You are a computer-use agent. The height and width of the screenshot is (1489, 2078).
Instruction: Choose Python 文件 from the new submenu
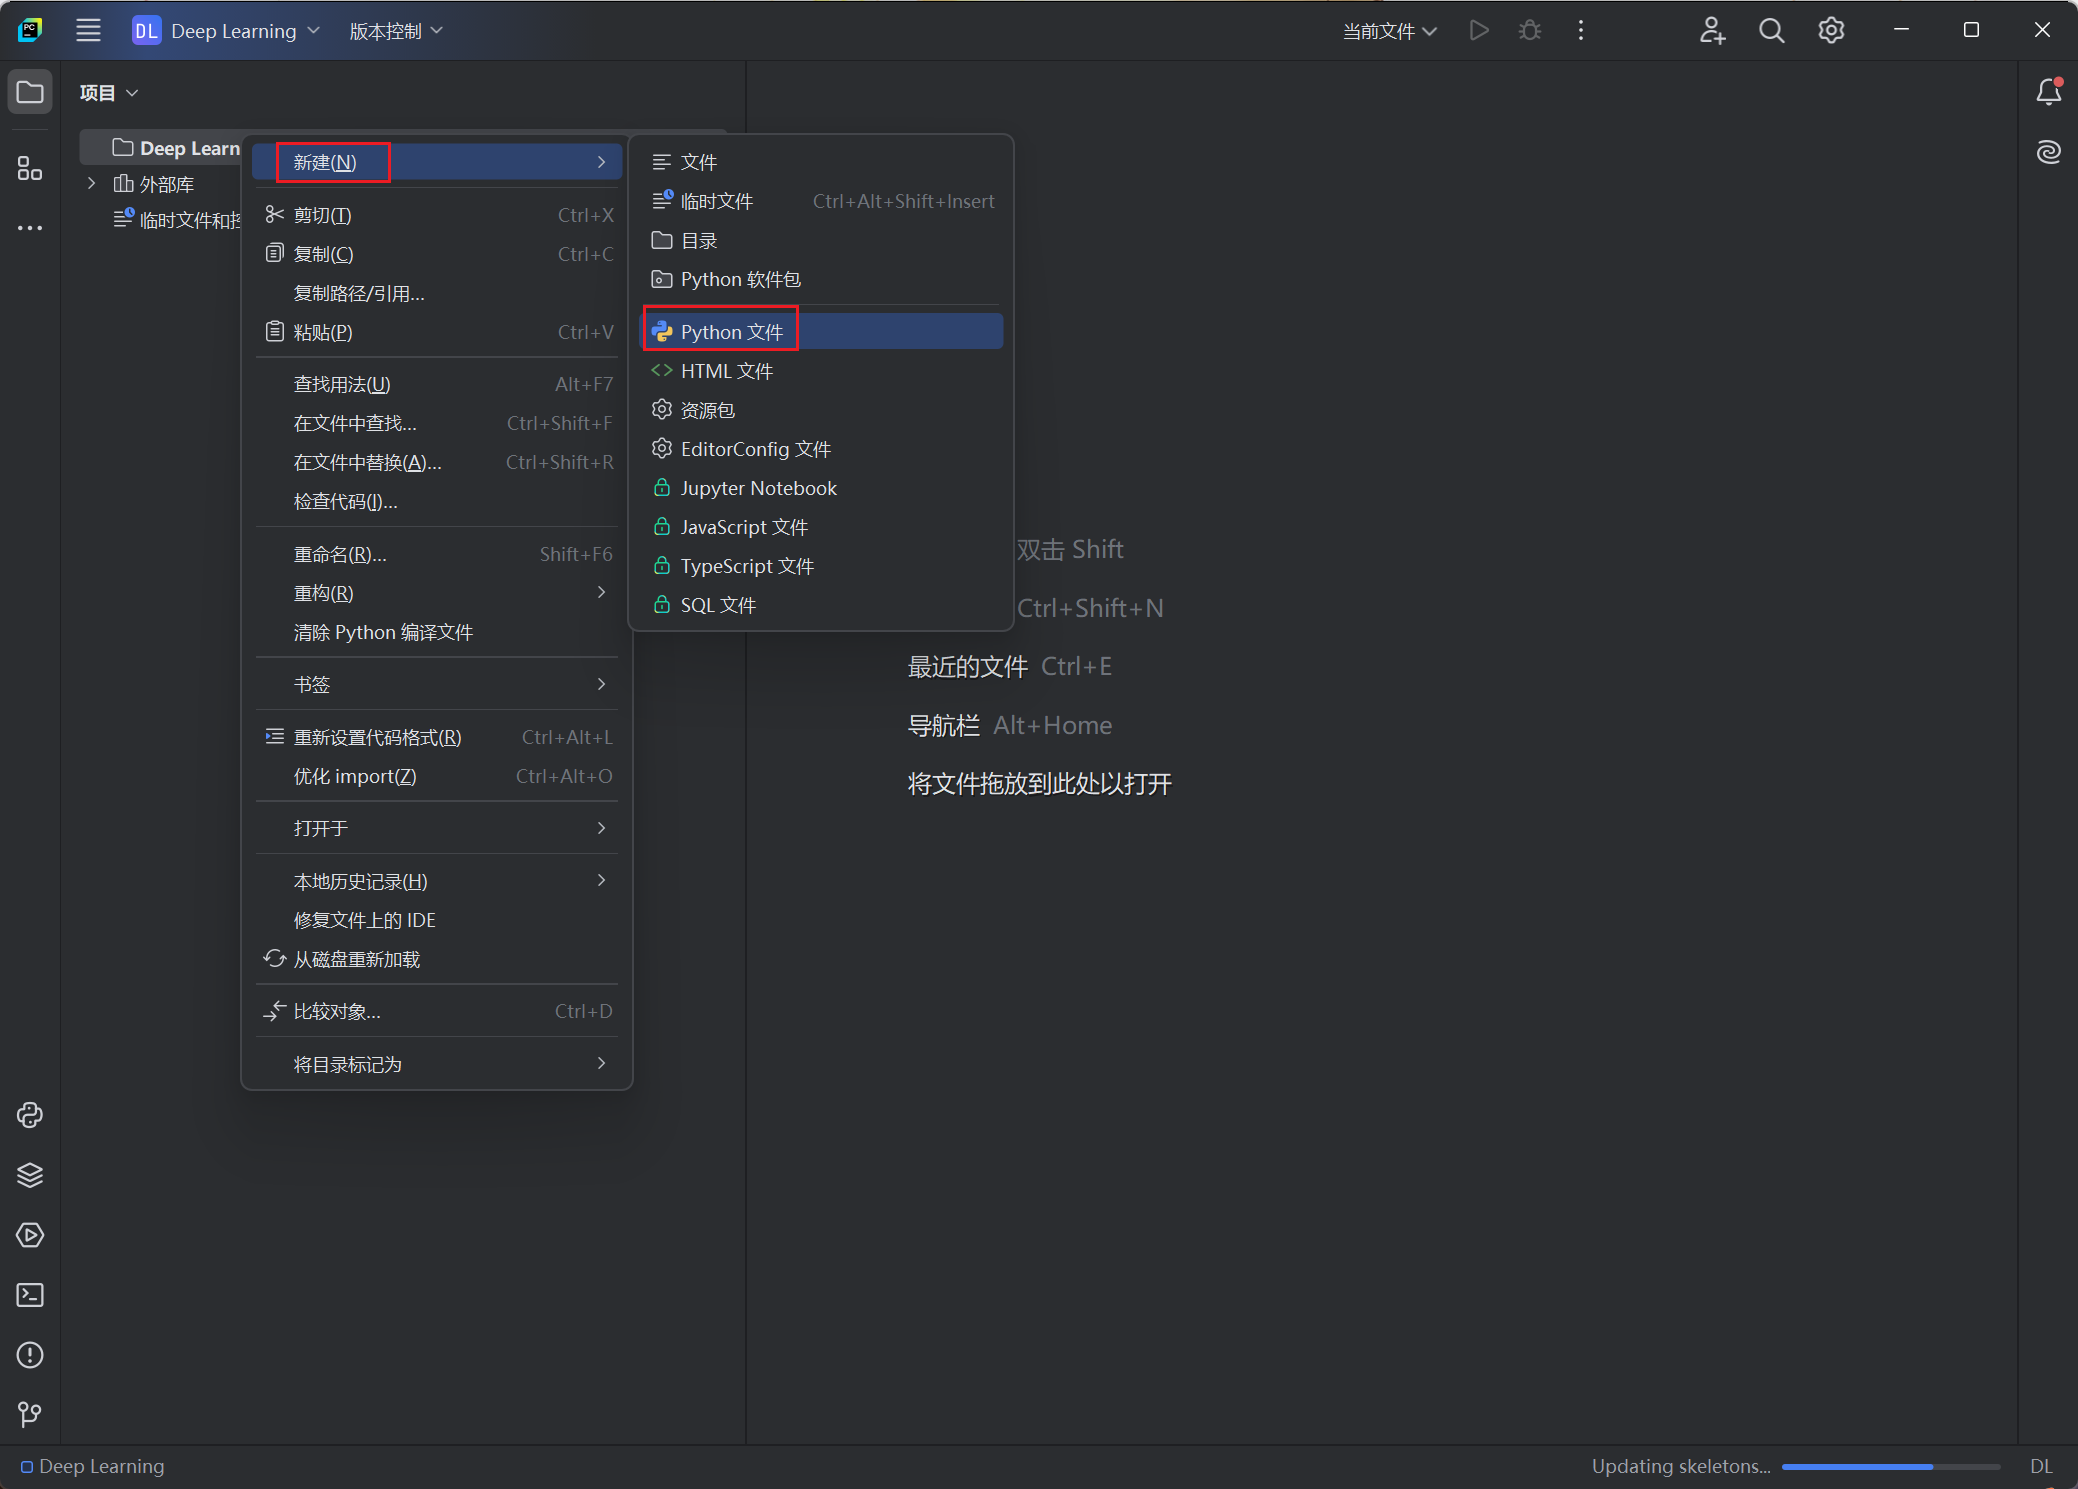(821, 332)
